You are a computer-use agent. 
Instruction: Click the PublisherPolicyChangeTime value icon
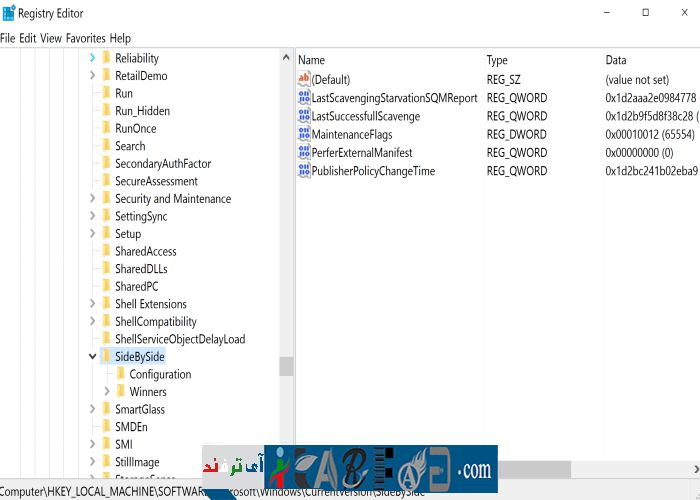[304, 171]
